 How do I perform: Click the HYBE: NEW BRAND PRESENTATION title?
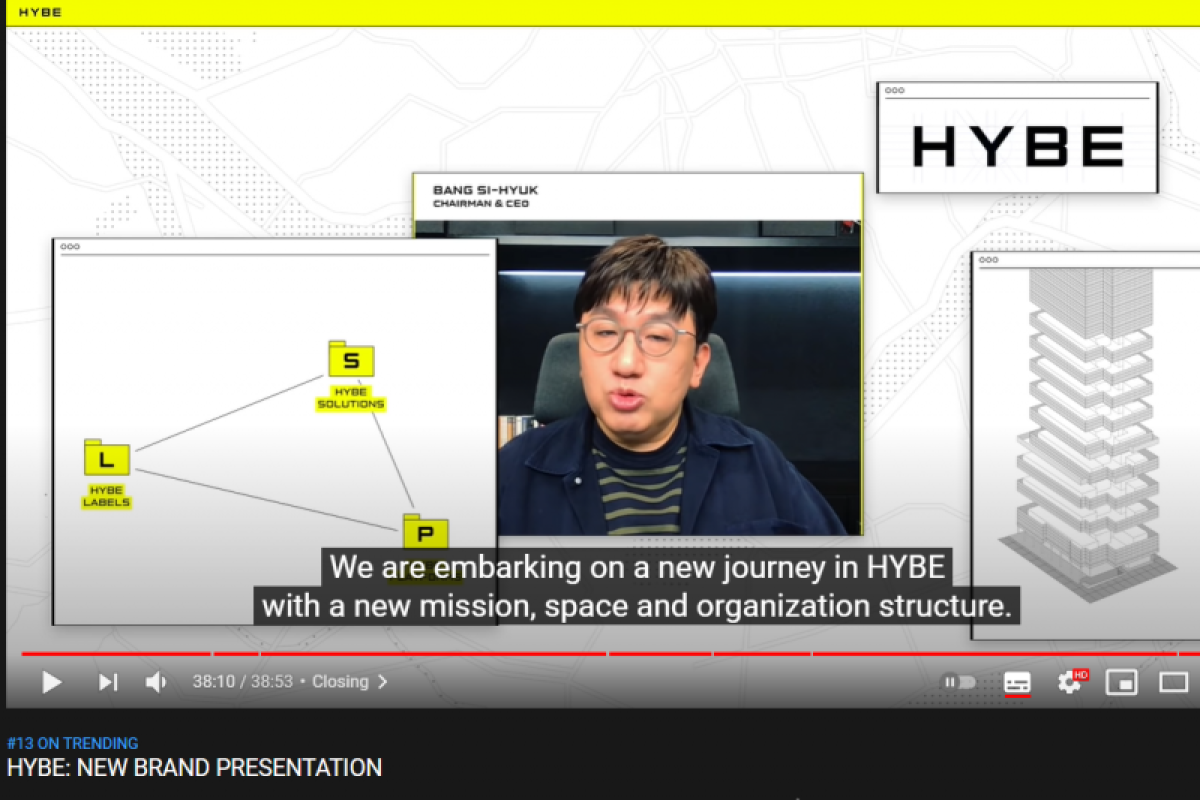(x=194, y=768)
